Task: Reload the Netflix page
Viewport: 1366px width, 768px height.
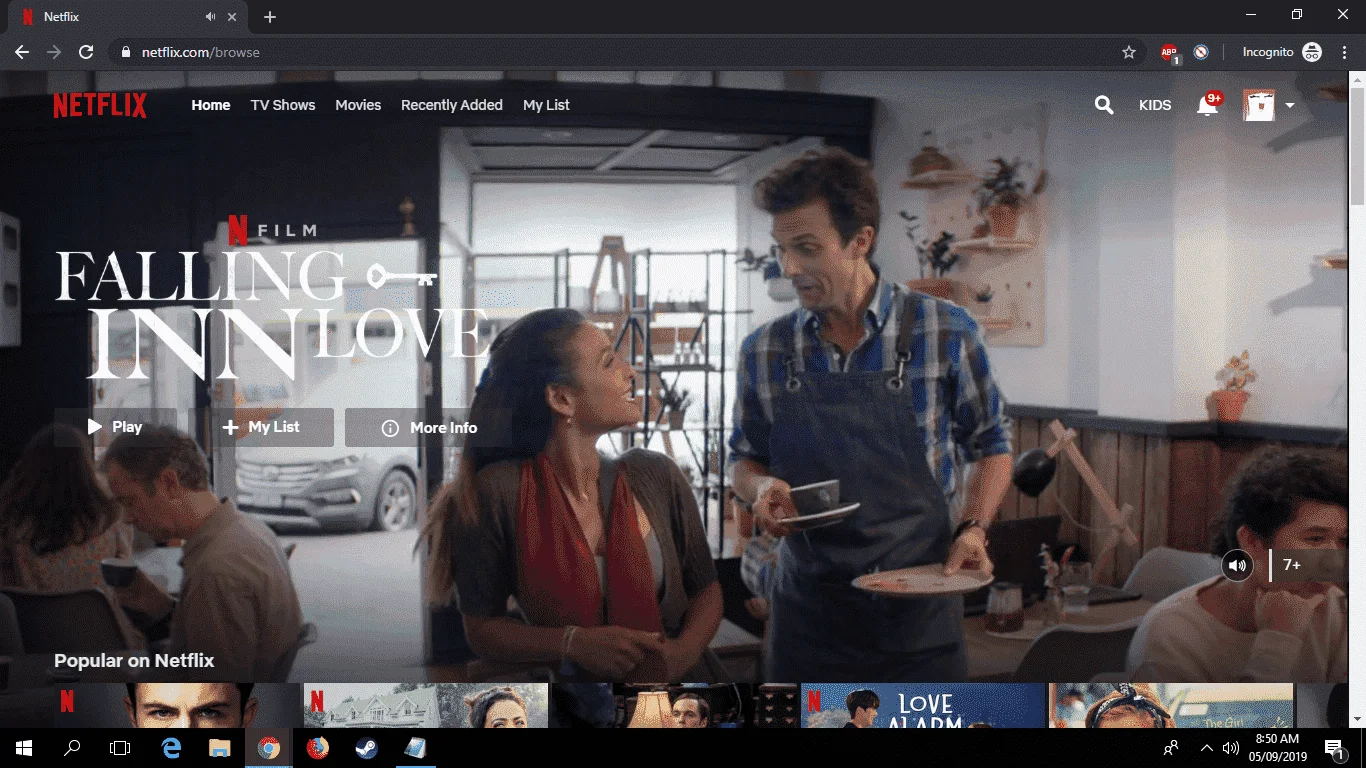Action: tap(86, 52)
